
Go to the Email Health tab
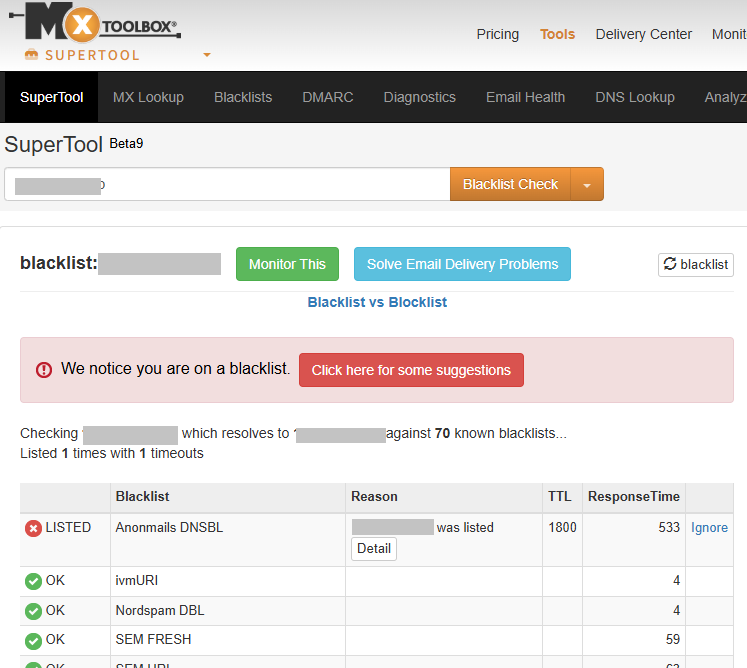525,97
